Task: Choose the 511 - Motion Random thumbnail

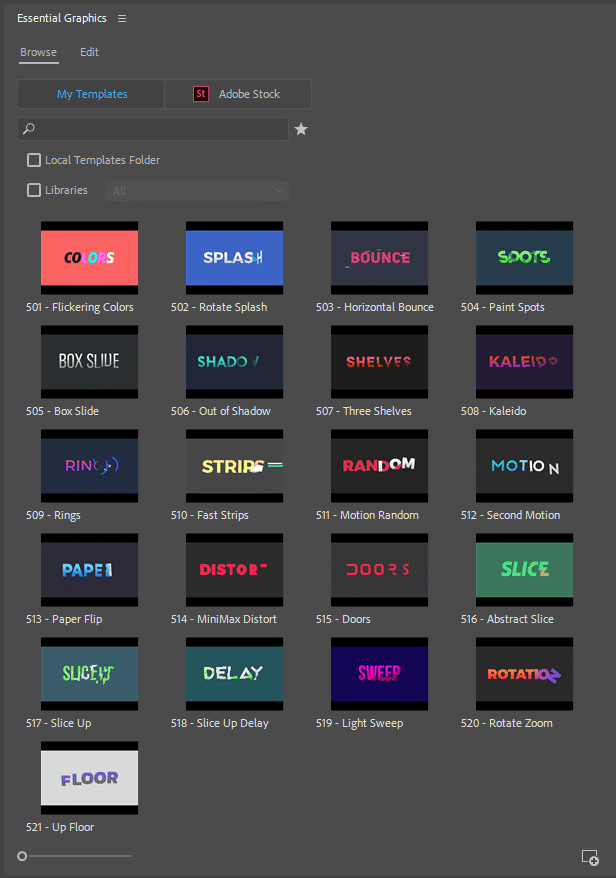Action: click(x=379, y=466)
